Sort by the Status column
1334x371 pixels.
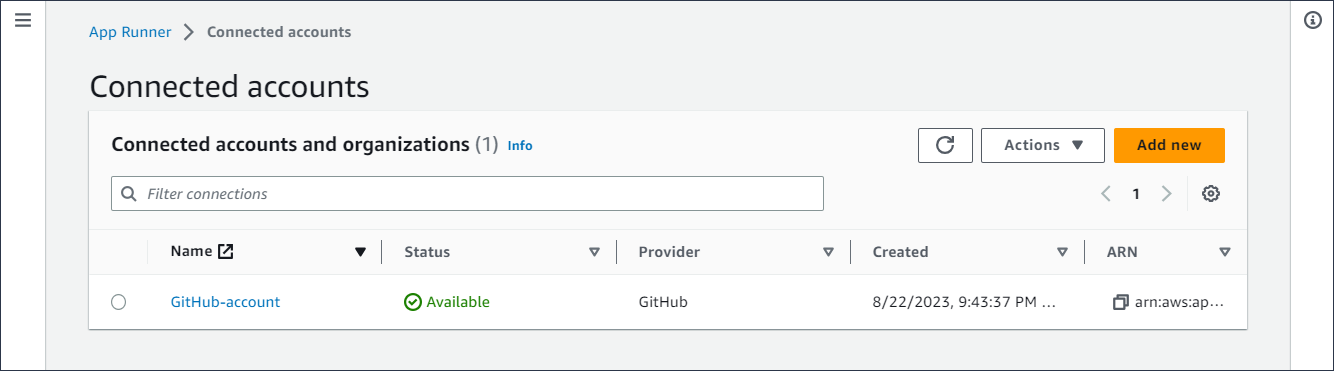tap(594, 252)
